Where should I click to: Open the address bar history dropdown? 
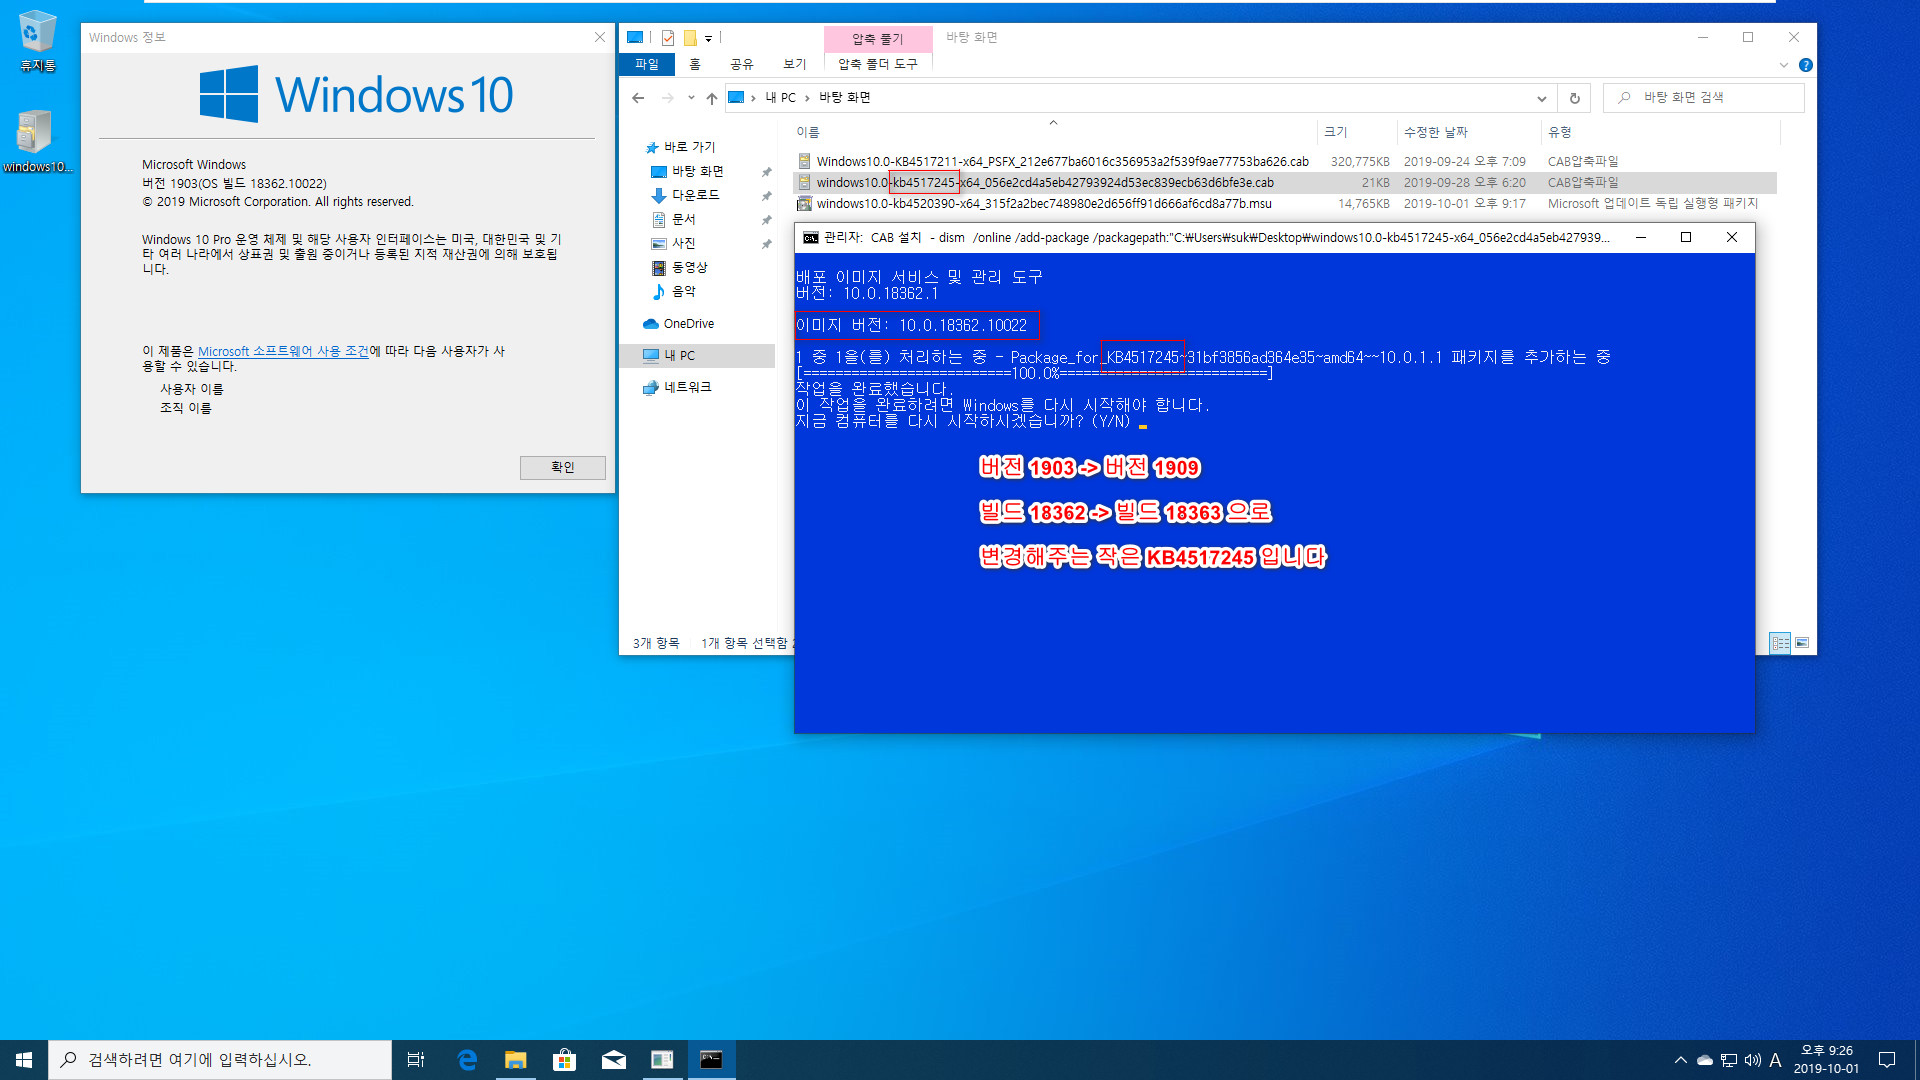[1541, 98]
